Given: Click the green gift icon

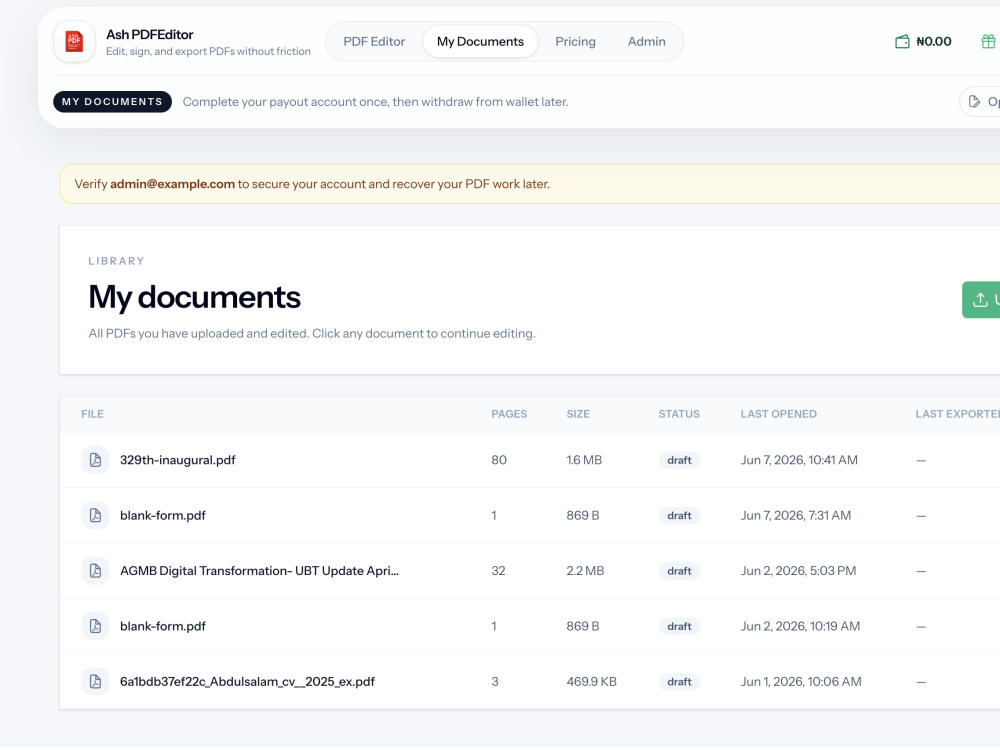Looking at the screenshot, I should click(x=988, y=41).
